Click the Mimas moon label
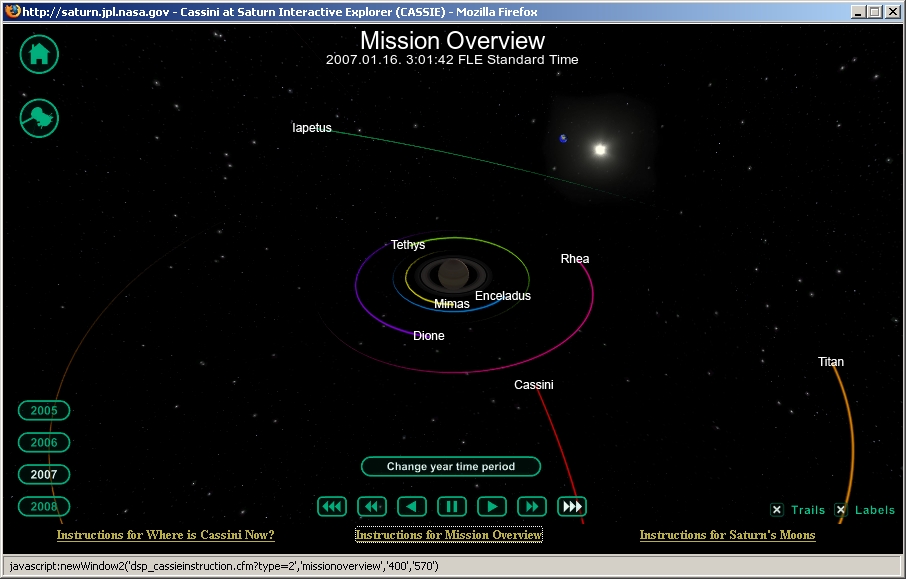This screenshot has width=906, height=579. tap(452, 304)
